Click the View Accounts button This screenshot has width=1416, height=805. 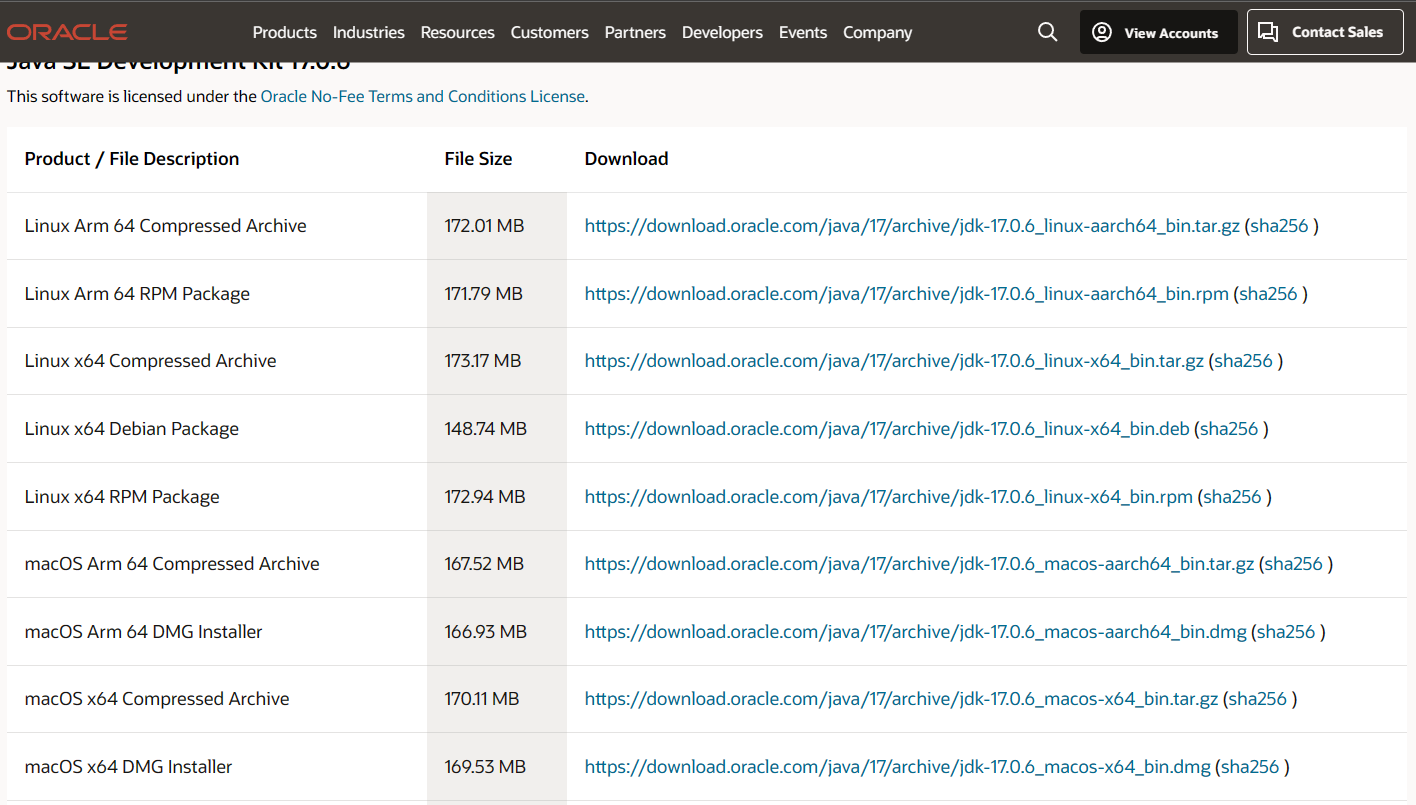click(1158, 32)
